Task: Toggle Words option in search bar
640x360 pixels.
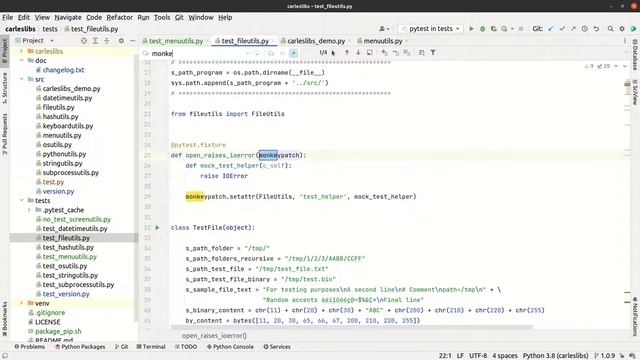Action: (282, 53)
